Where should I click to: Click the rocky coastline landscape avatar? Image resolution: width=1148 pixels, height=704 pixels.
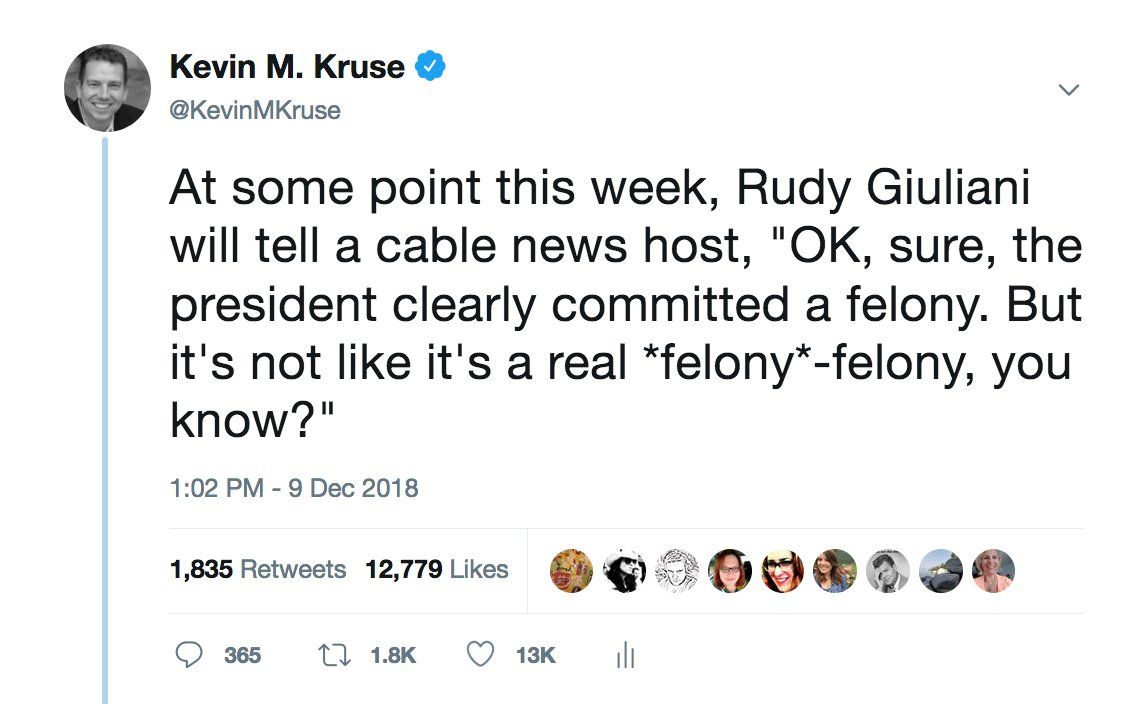click(940, 571)
